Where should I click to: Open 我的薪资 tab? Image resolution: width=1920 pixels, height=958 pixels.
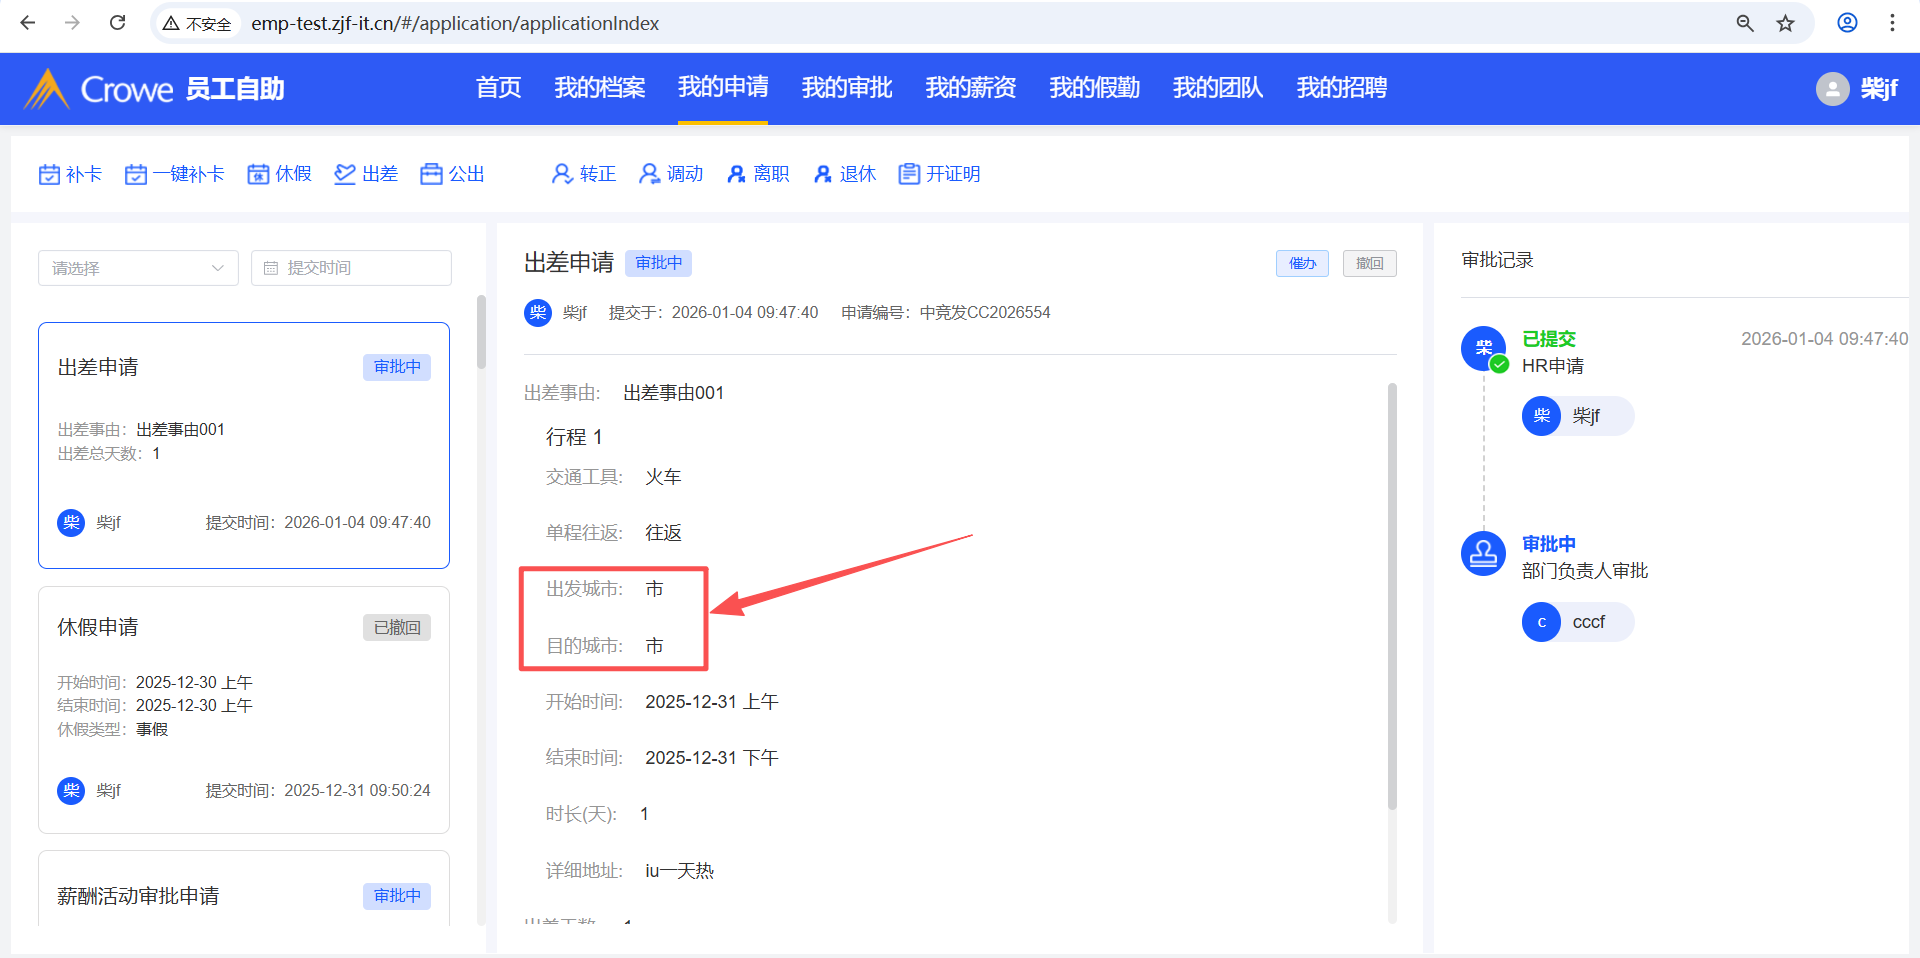click(971, 88)
